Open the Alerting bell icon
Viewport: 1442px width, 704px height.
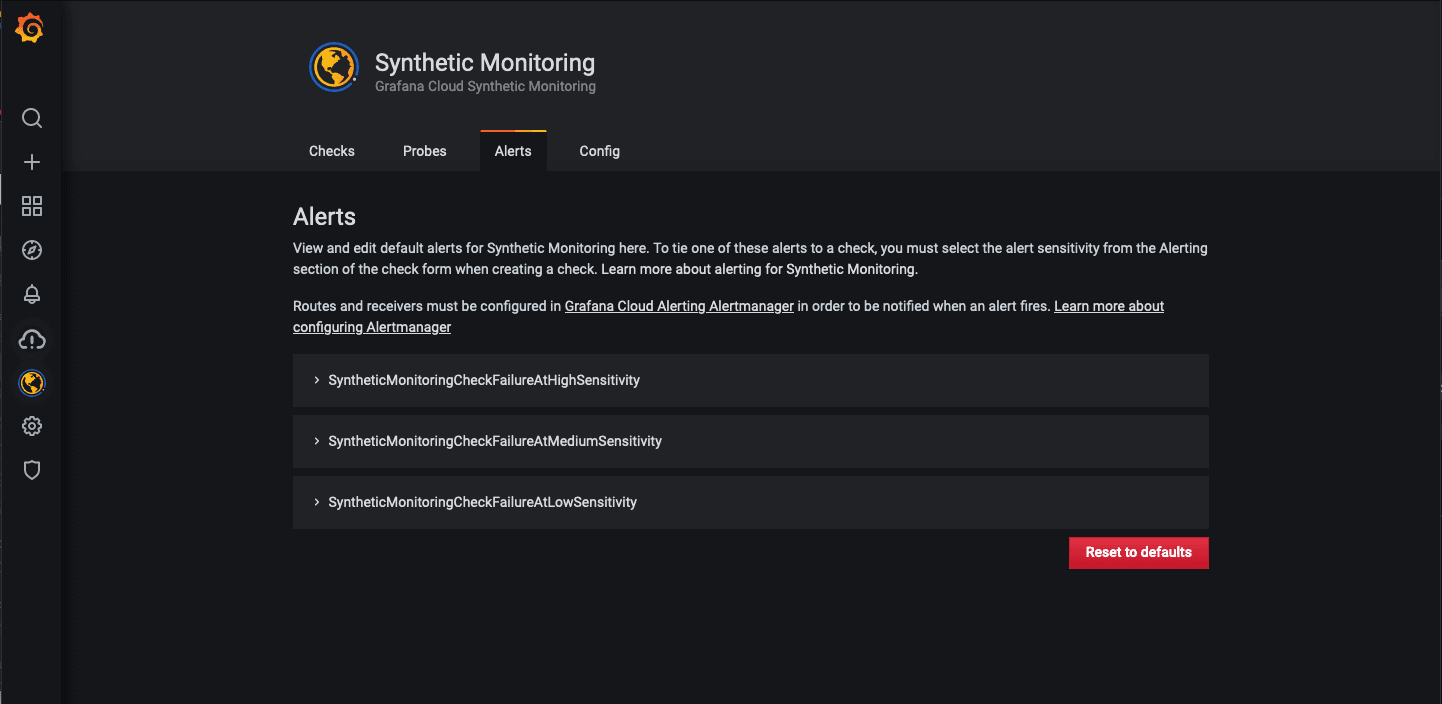[32, 294]
